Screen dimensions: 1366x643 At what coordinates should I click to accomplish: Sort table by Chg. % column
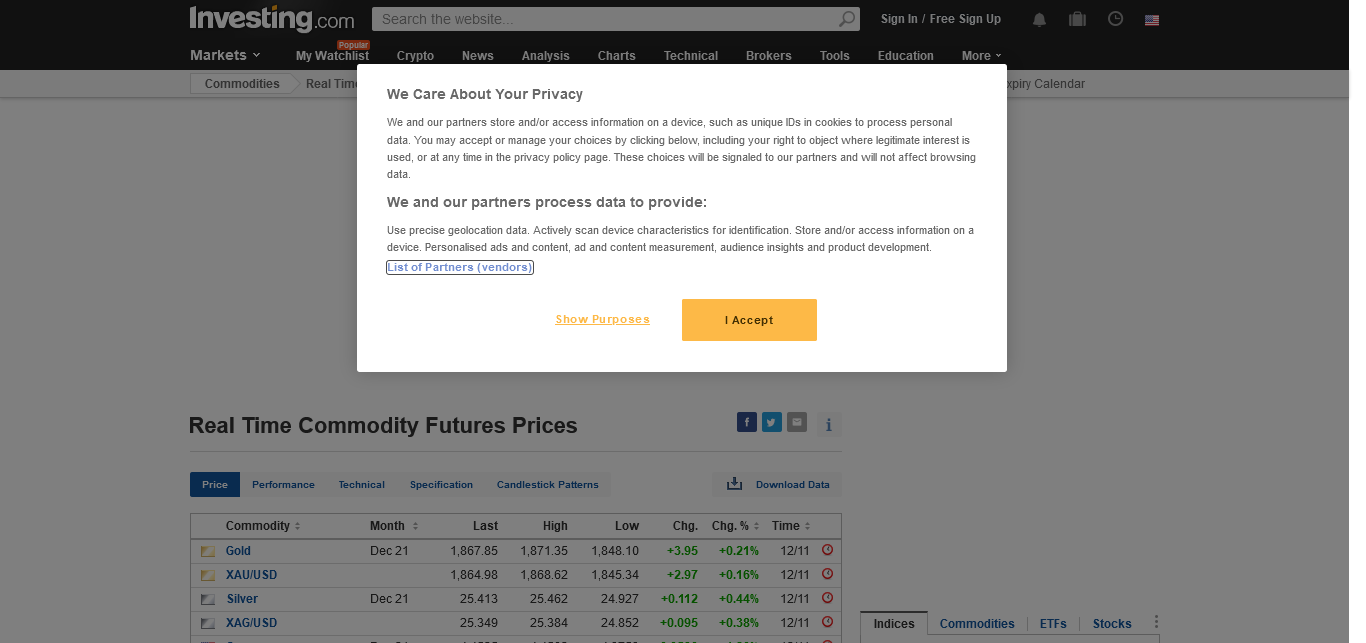[x=735, y=526]
